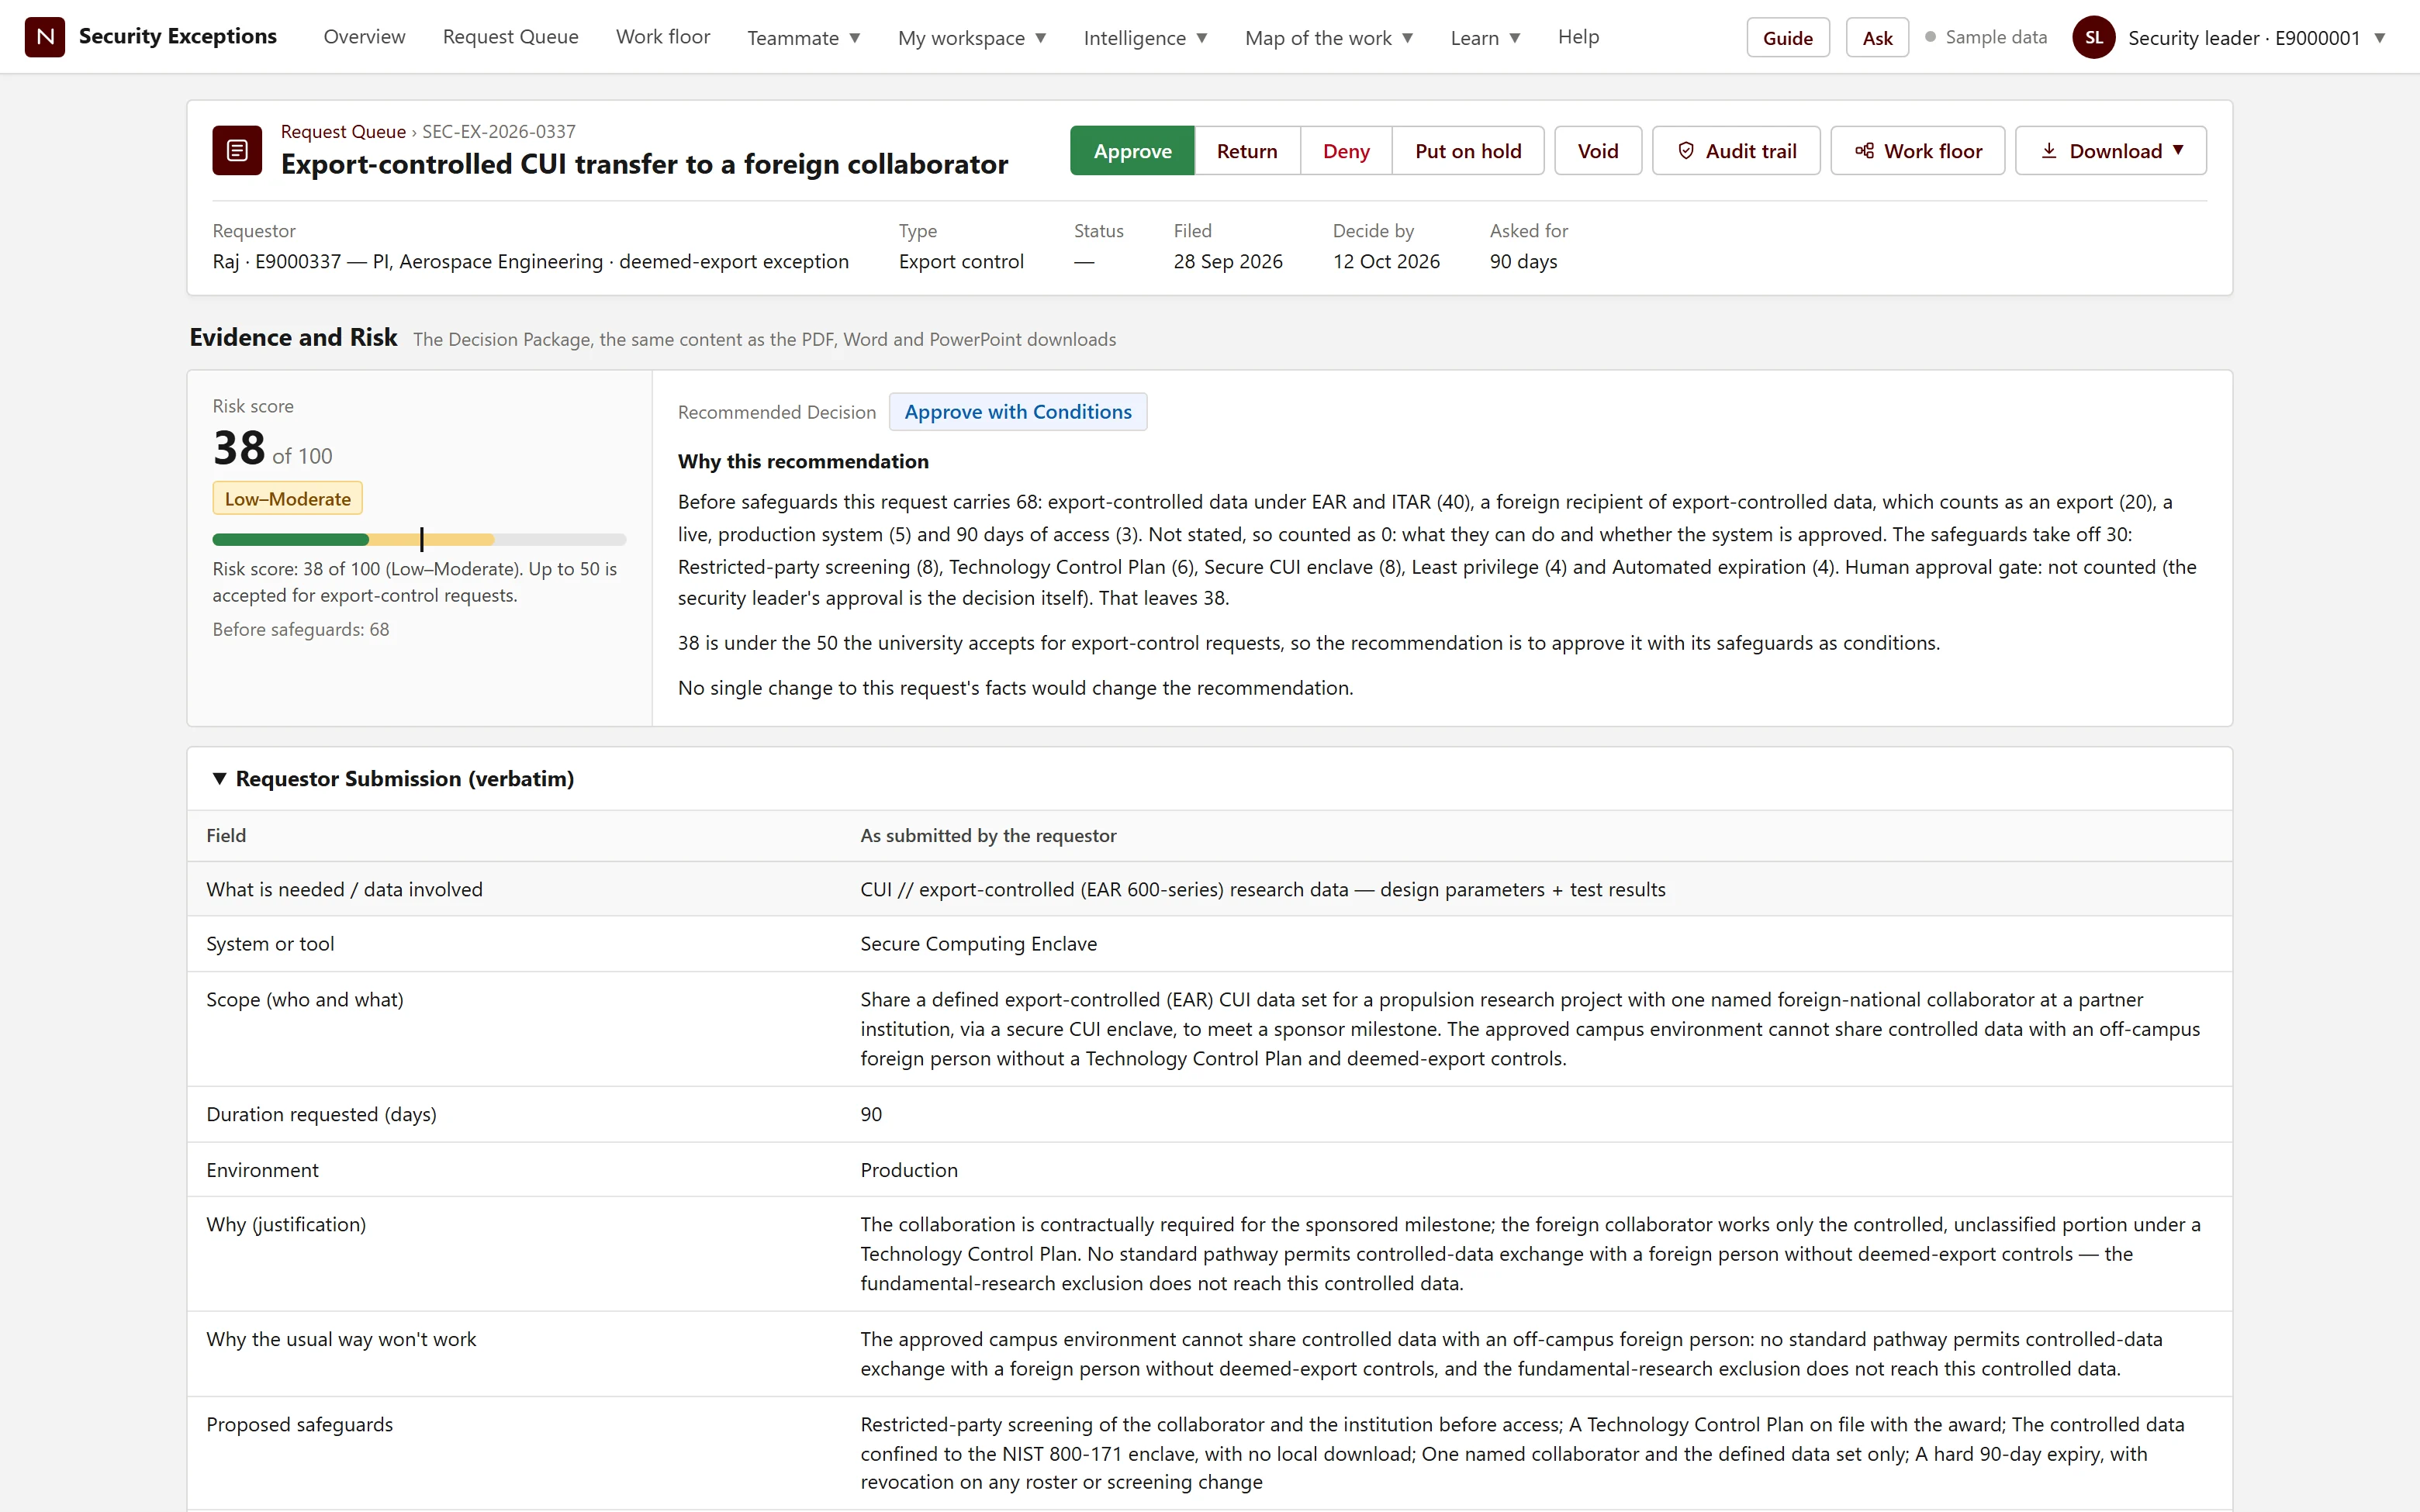Viewport: 2420px width, 1512px height.
Task: Click the Sample data indicator
Action: [x=1986, y=37]
